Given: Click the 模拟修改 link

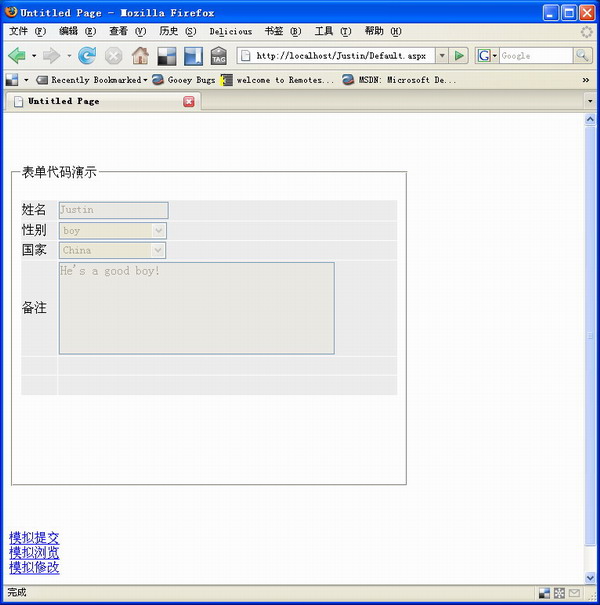Looking at the screenshot, I should click(34, 567).
